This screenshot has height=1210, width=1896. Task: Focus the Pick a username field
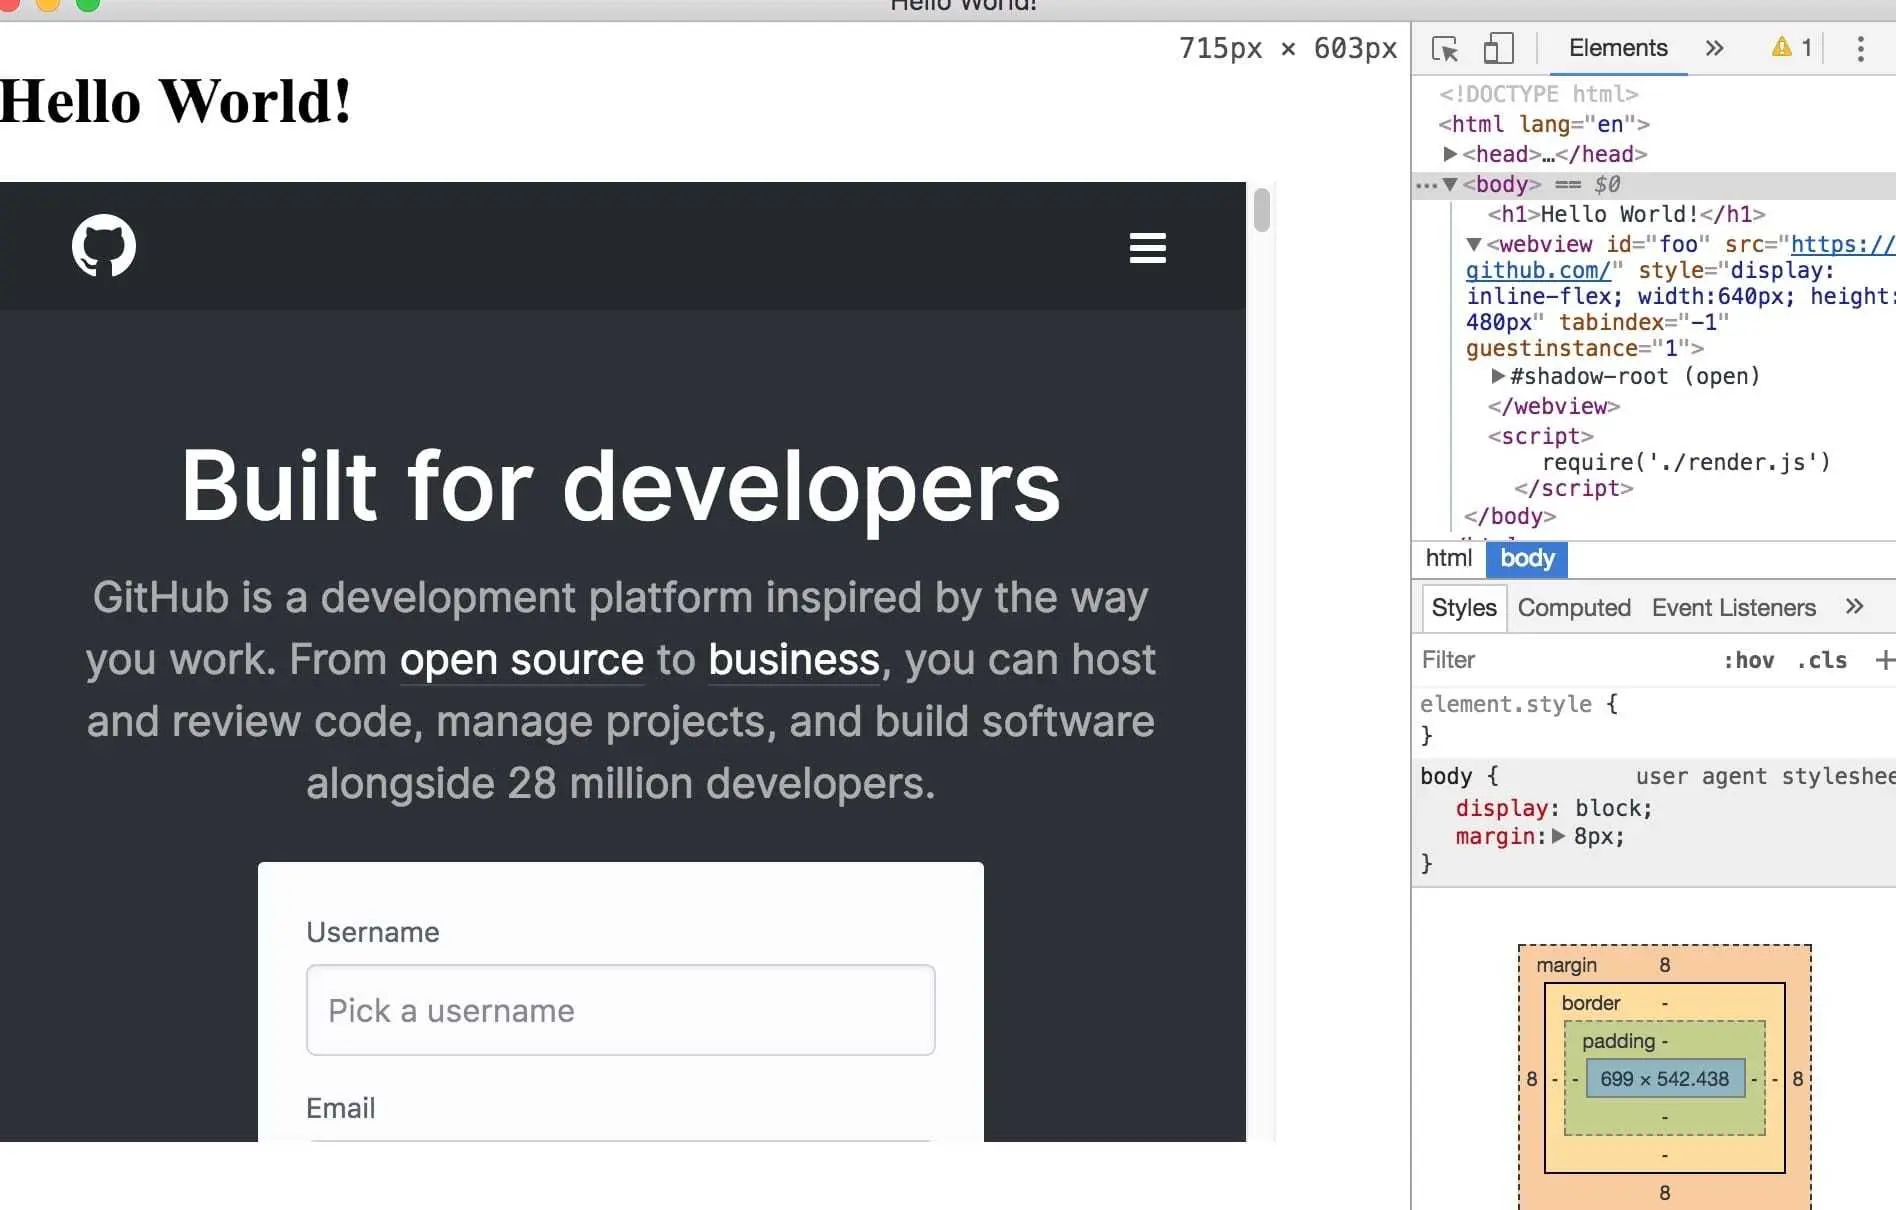[x=621, y=1010]
